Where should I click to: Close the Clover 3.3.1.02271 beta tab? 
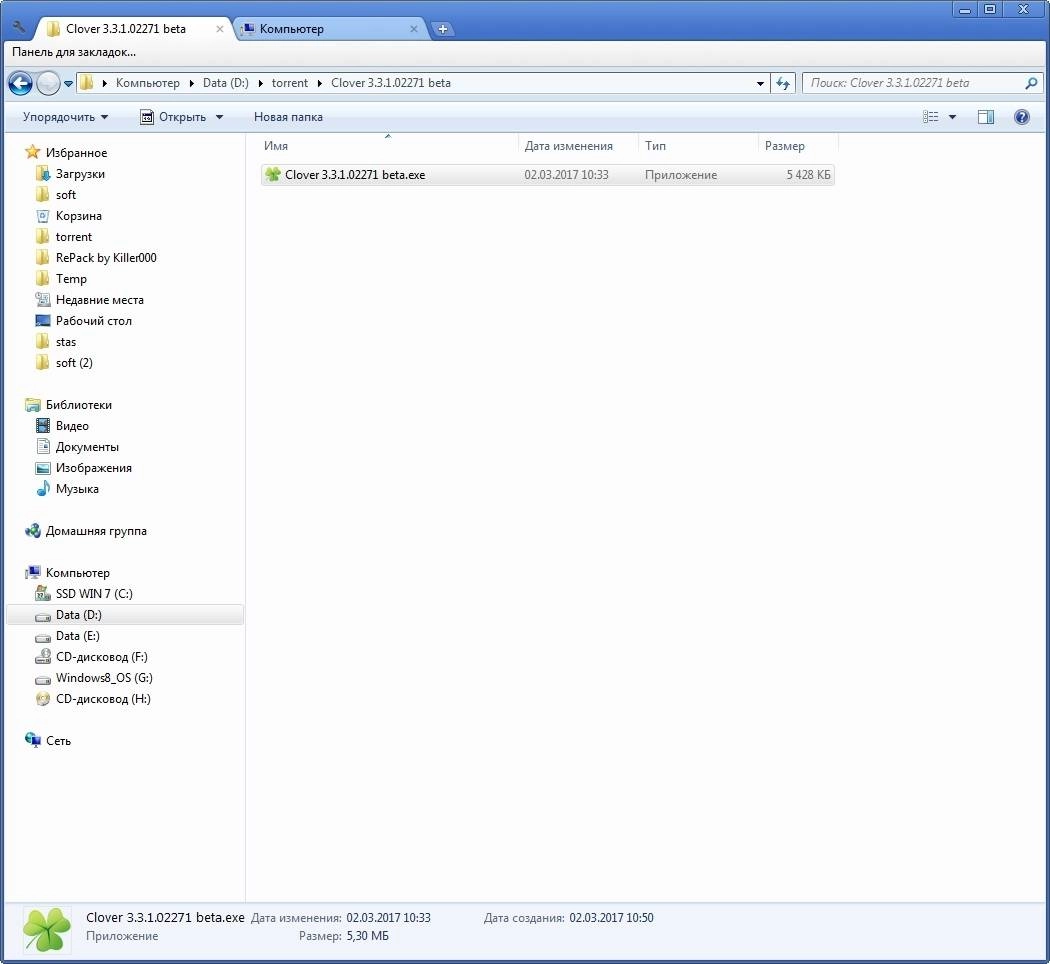pyautogui.click(x=220, y=29)
